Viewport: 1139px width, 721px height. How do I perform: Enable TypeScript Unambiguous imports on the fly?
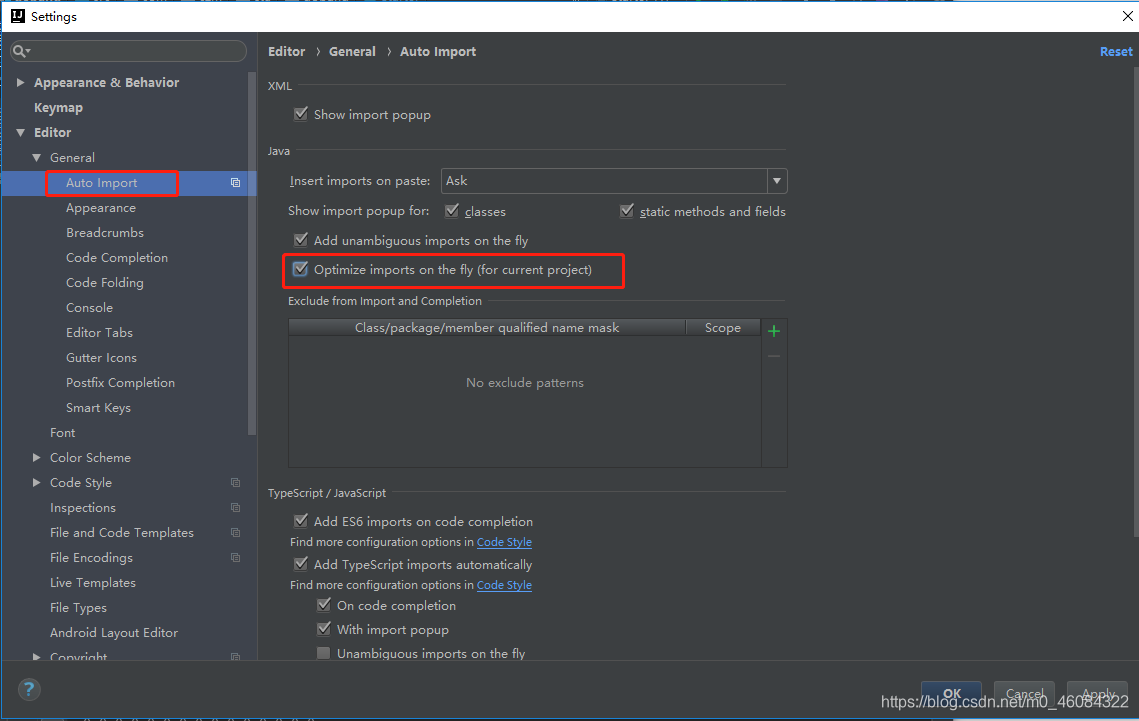coord(324,653)
